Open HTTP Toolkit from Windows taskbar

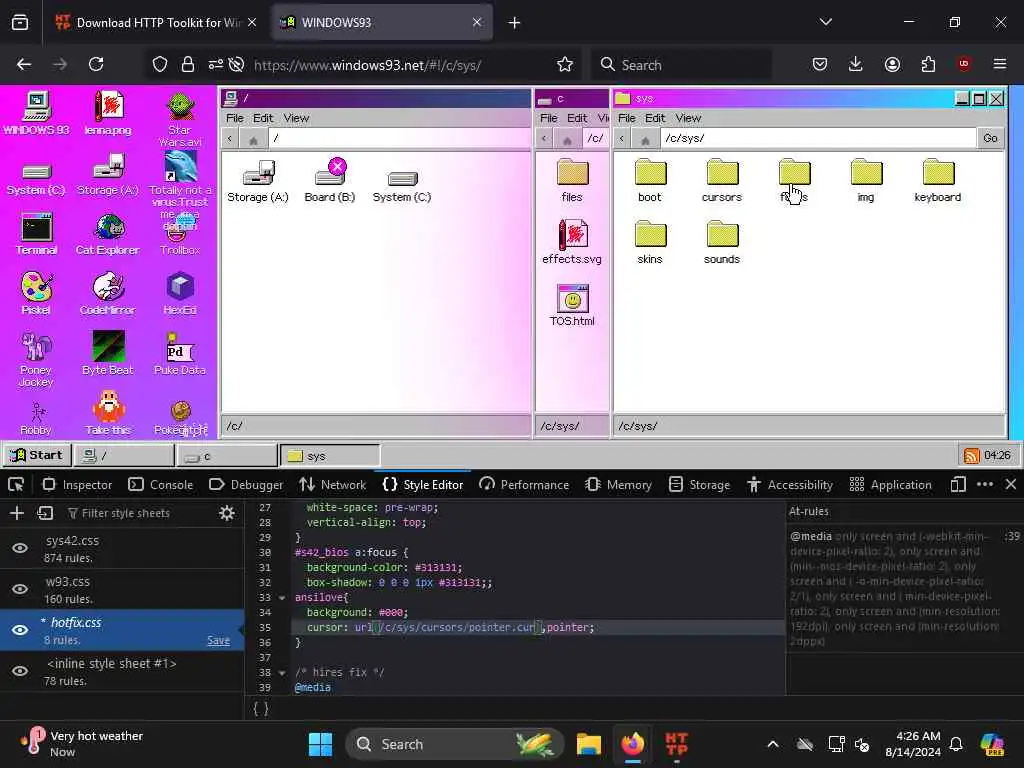click(x=677, y=744)
